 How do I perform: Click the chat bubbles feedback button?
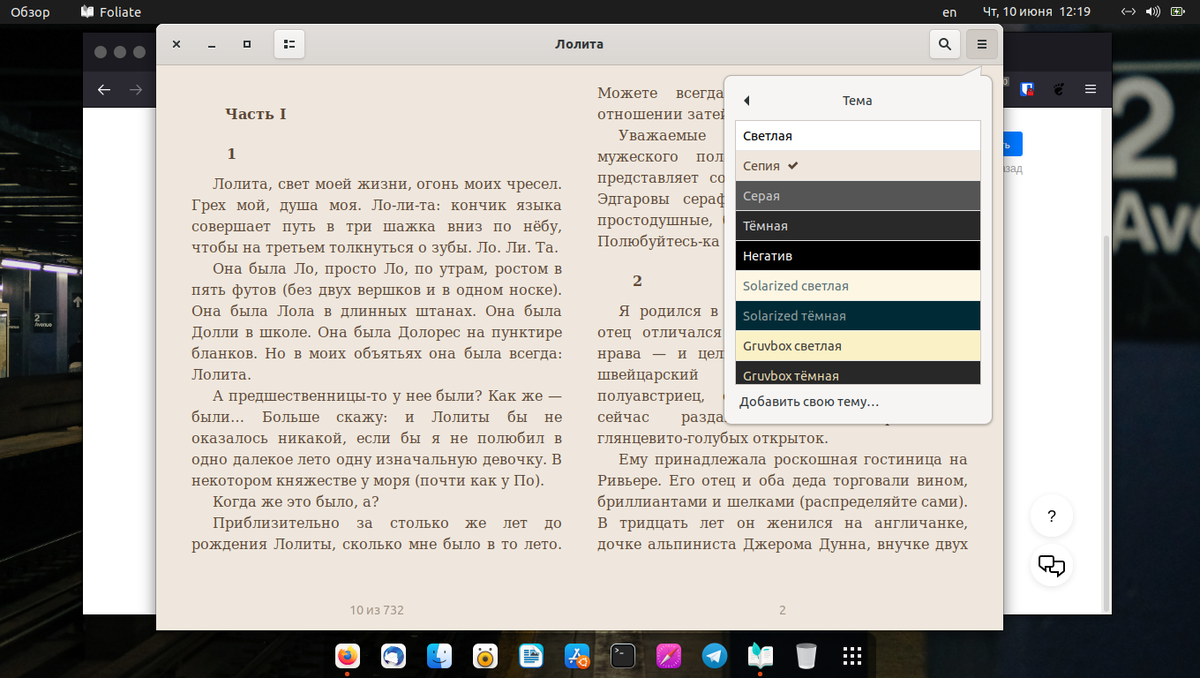tap(1051, 566)
